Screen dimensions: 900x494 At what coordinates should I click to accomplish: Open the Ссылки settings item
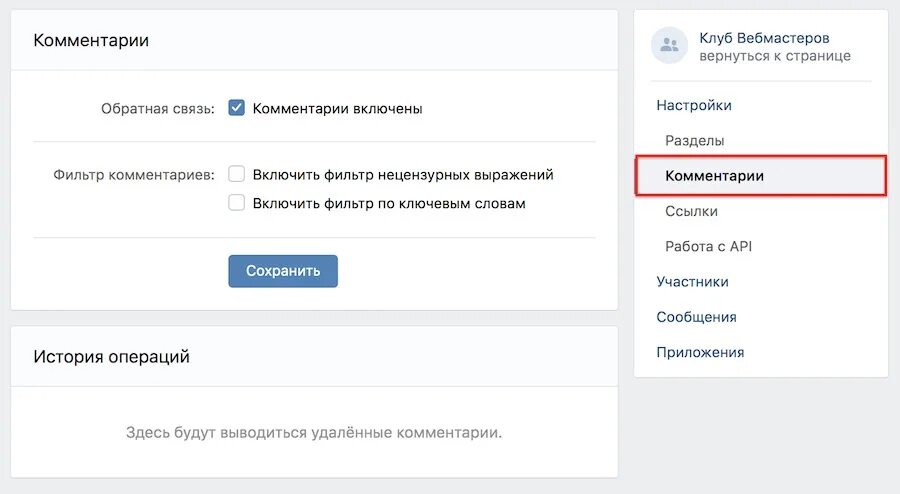(691, 211)
